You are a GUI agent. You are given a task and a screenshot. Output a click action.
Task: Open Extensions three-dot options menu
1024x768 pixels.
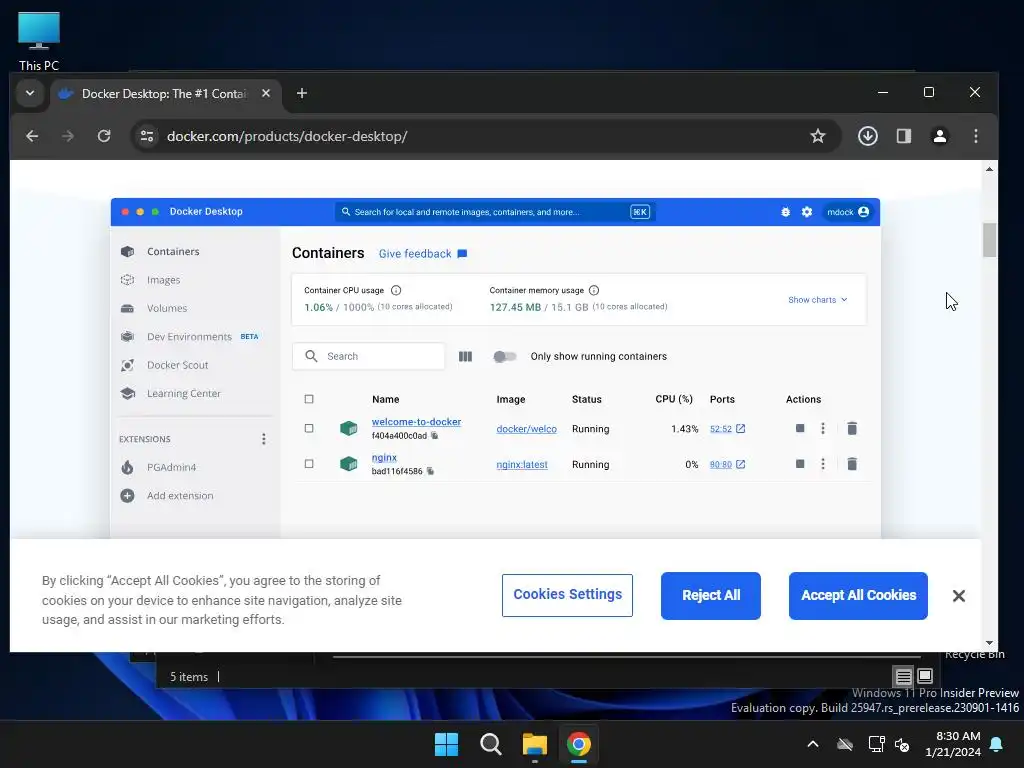click(264, 439)
